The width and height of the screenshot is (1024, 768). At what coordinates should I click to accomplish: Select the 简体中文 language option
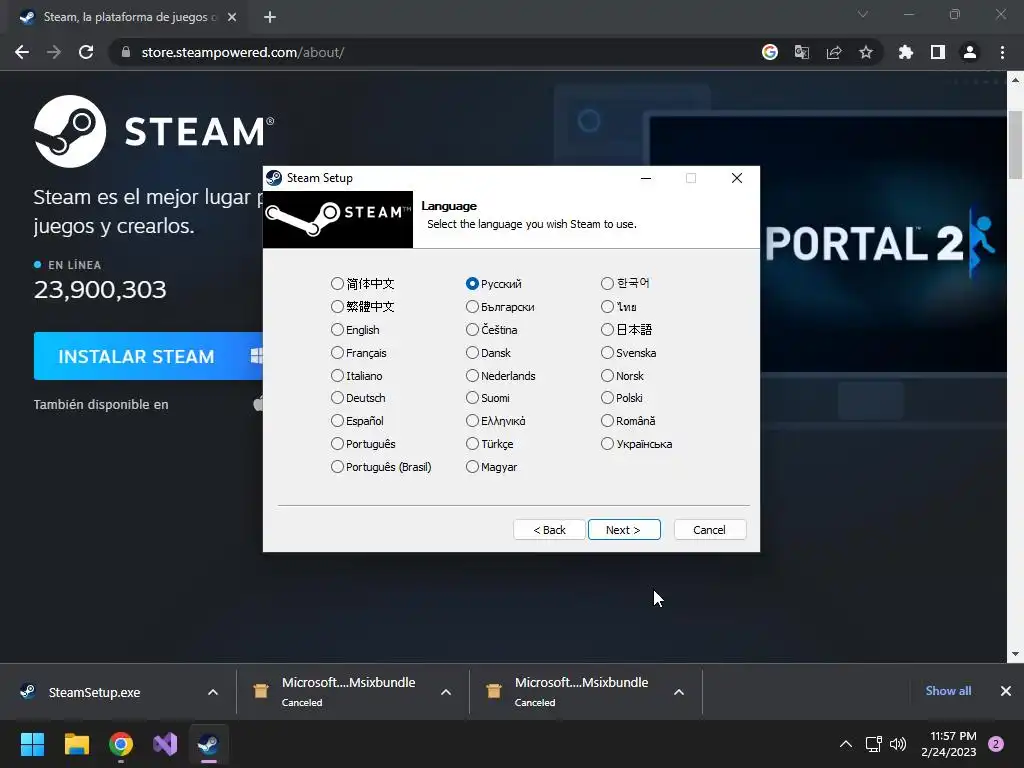coord(362,283)
